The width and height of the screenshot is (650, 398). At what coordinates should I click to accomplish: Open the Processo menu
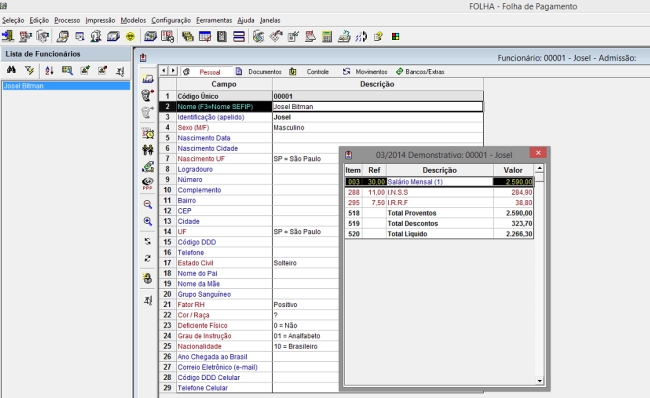[67, 20]
